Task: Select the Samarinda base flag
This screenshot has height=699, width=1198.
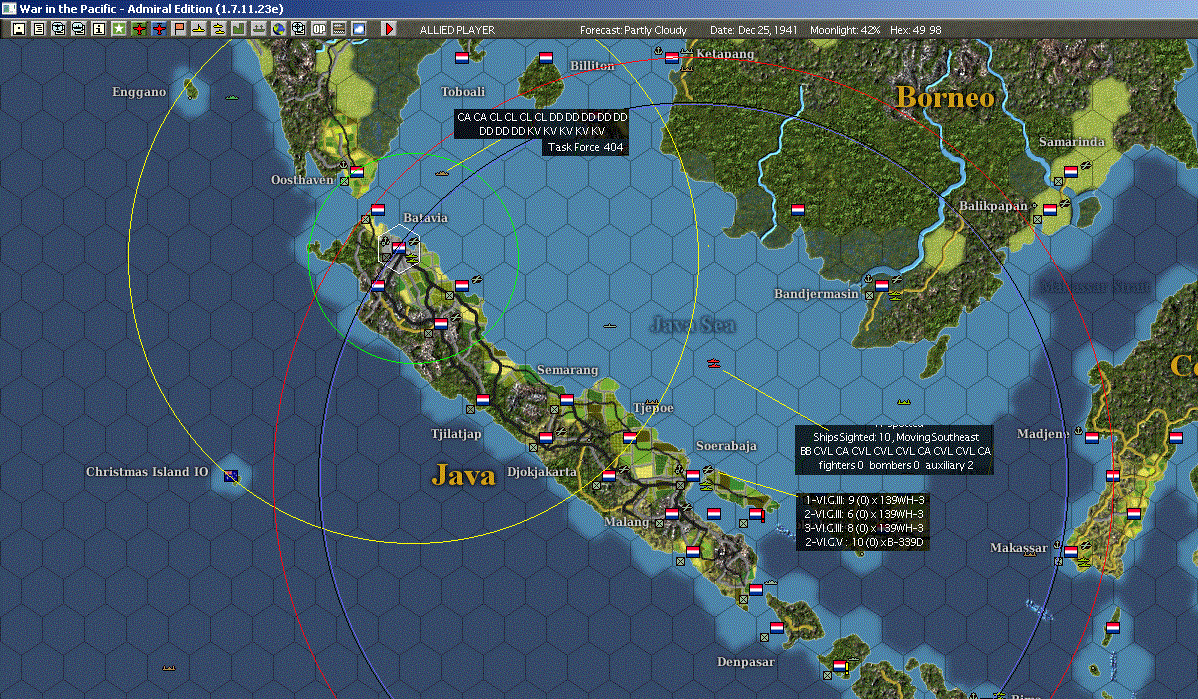Action: [x=1071, y=172]
